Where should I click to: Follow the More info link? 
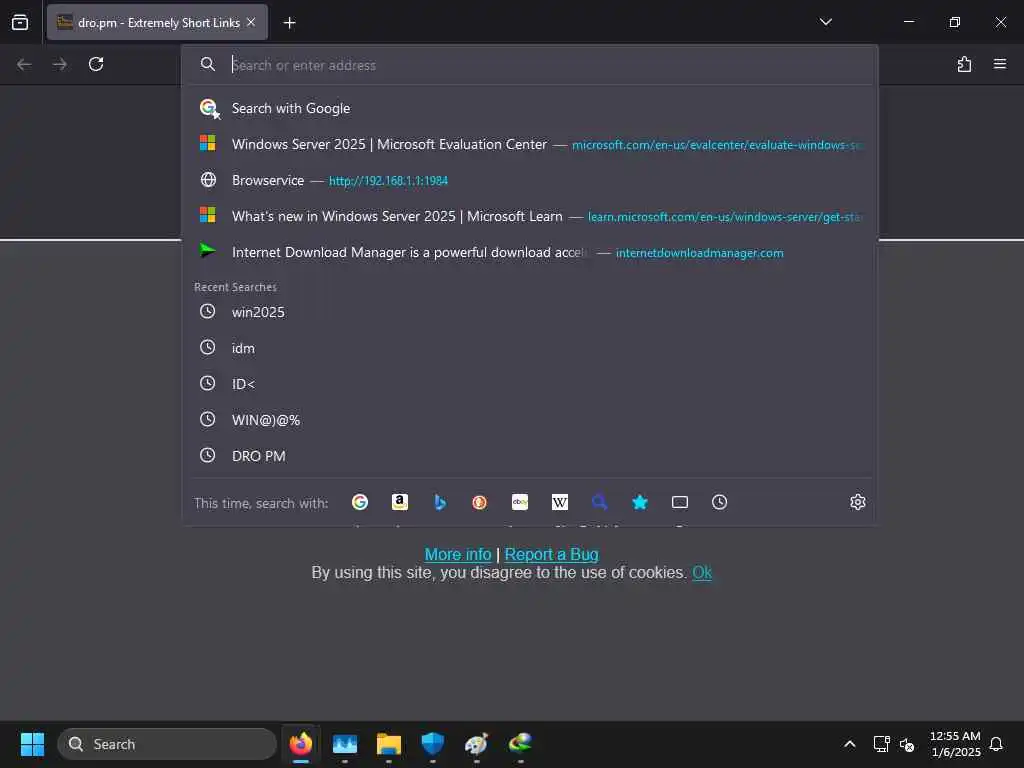coord(458,554)
